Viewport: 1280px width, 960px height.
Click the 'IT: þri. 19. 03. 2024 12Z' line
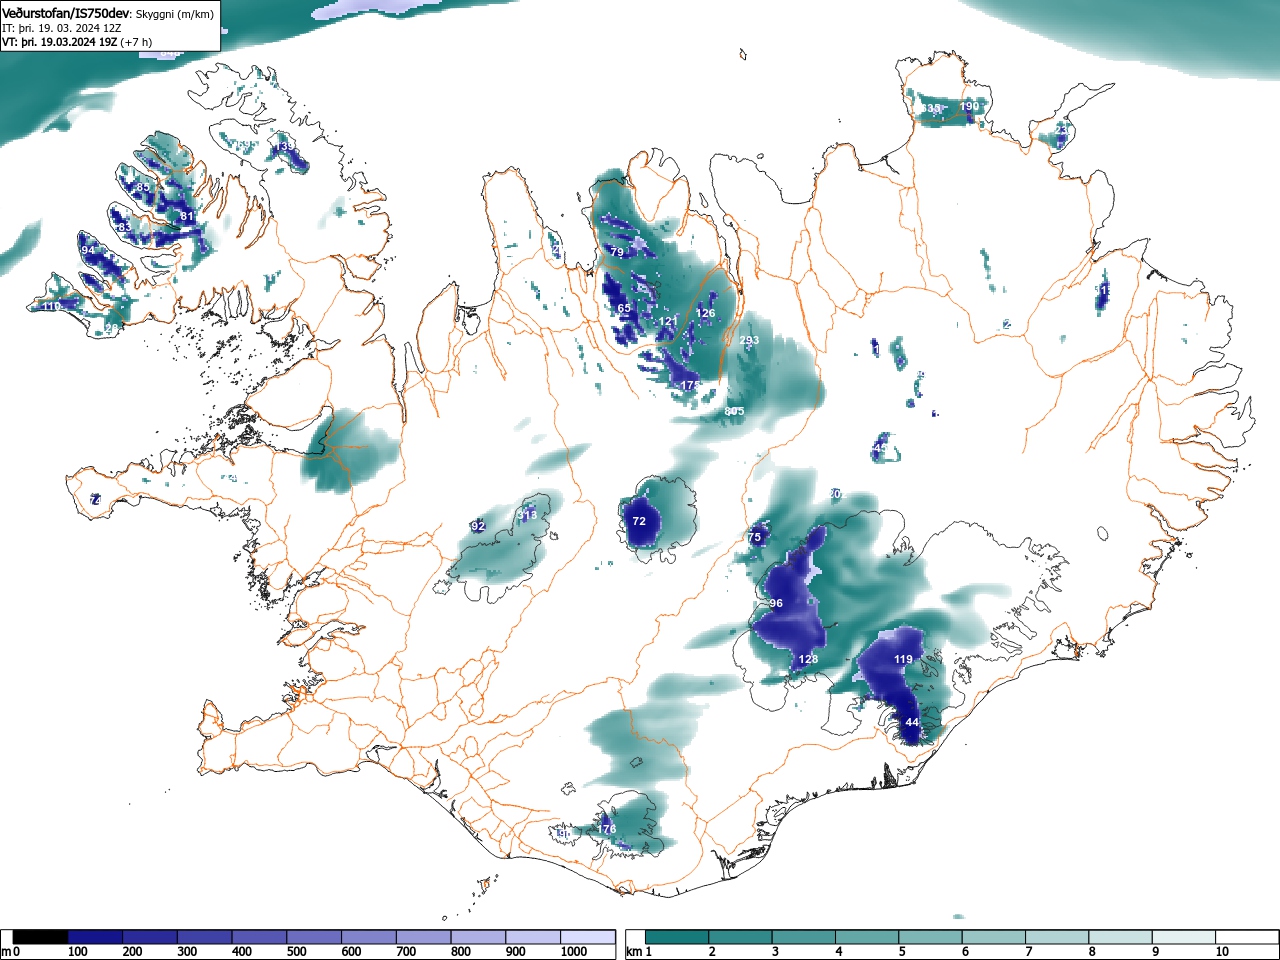coord(62,28)
